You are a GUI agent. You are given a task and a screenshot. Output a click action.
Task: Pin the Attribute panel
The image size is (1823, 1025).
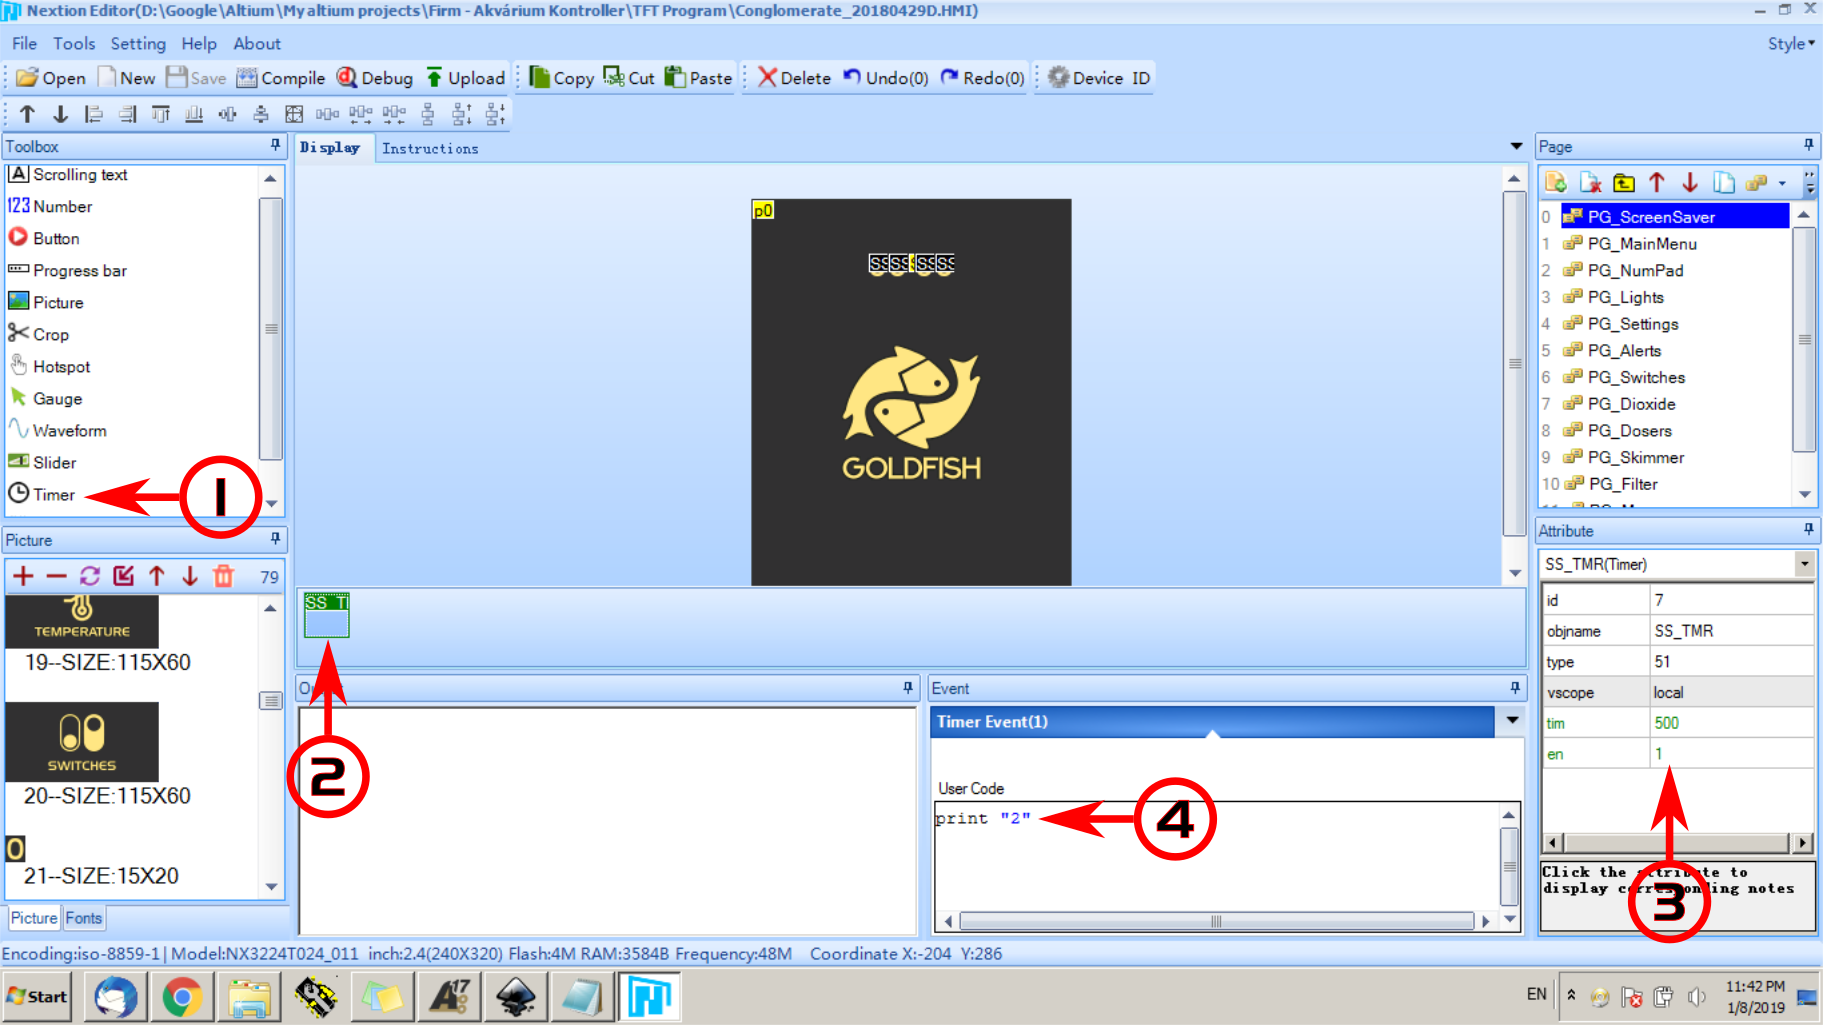pyautogui.click(x=1807, y=530)
